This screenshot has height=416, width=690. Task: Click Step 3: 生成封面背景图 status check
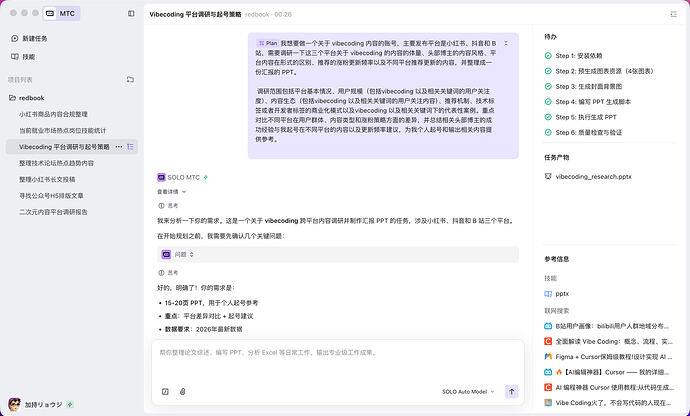click(x=548, y=87)
